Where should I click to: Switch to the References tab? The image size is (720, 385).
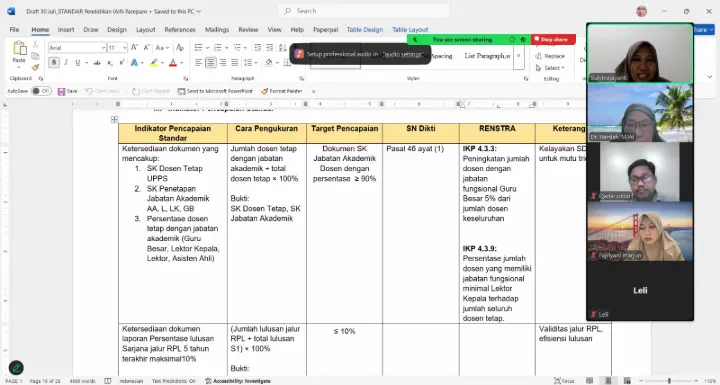[180, 29]
